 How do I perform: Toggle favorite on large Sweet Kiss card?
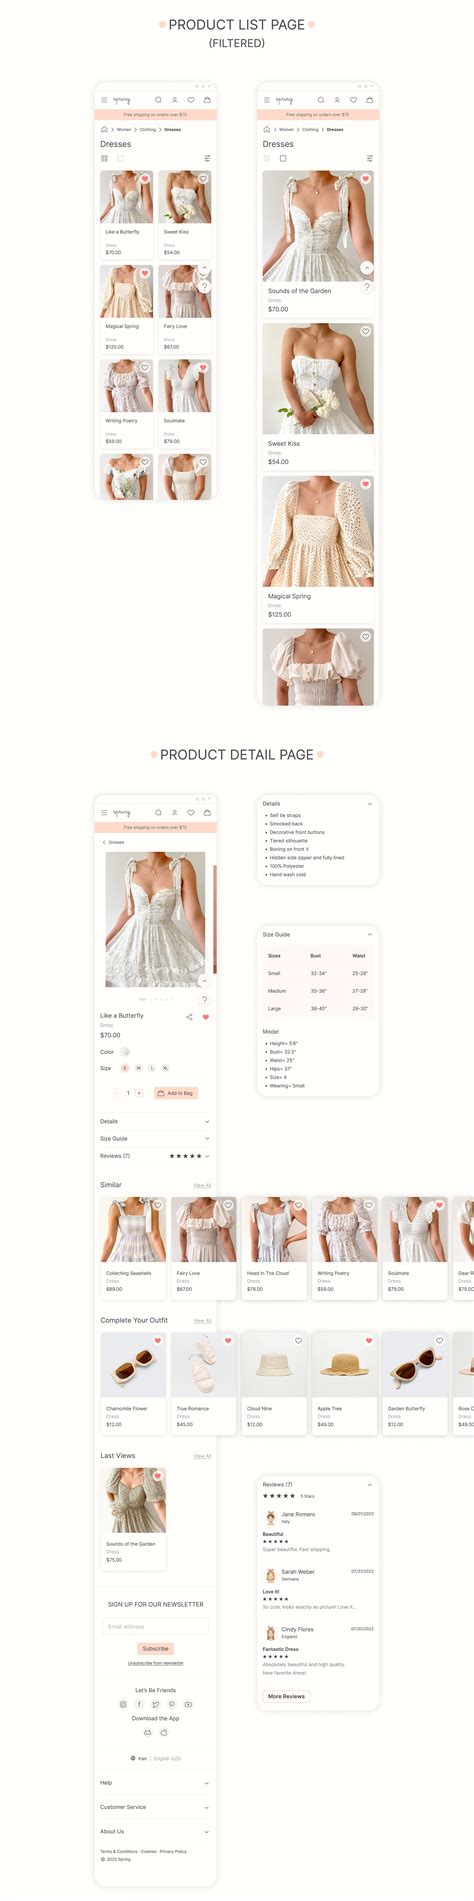pyautogui.click(x=366, y=331)
